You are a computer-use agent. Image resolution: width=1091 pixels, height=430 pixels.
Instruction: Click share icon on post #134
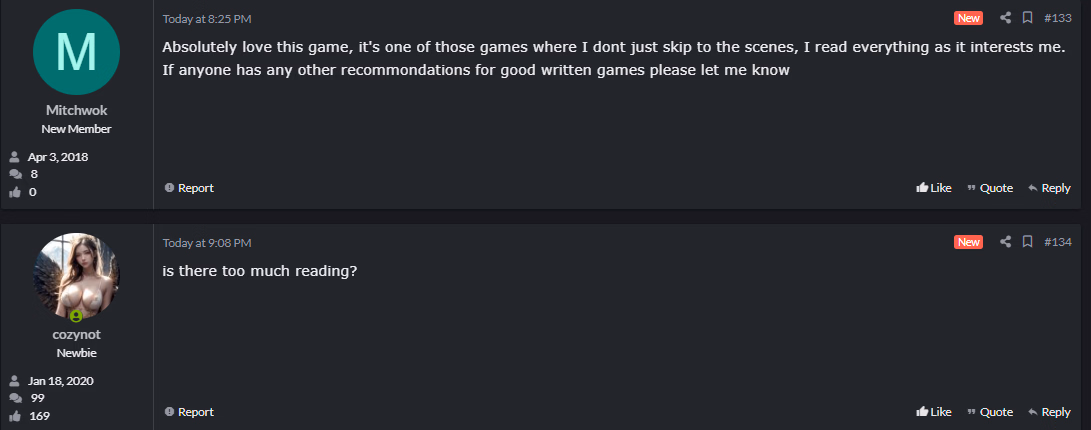coord(1005,242)
